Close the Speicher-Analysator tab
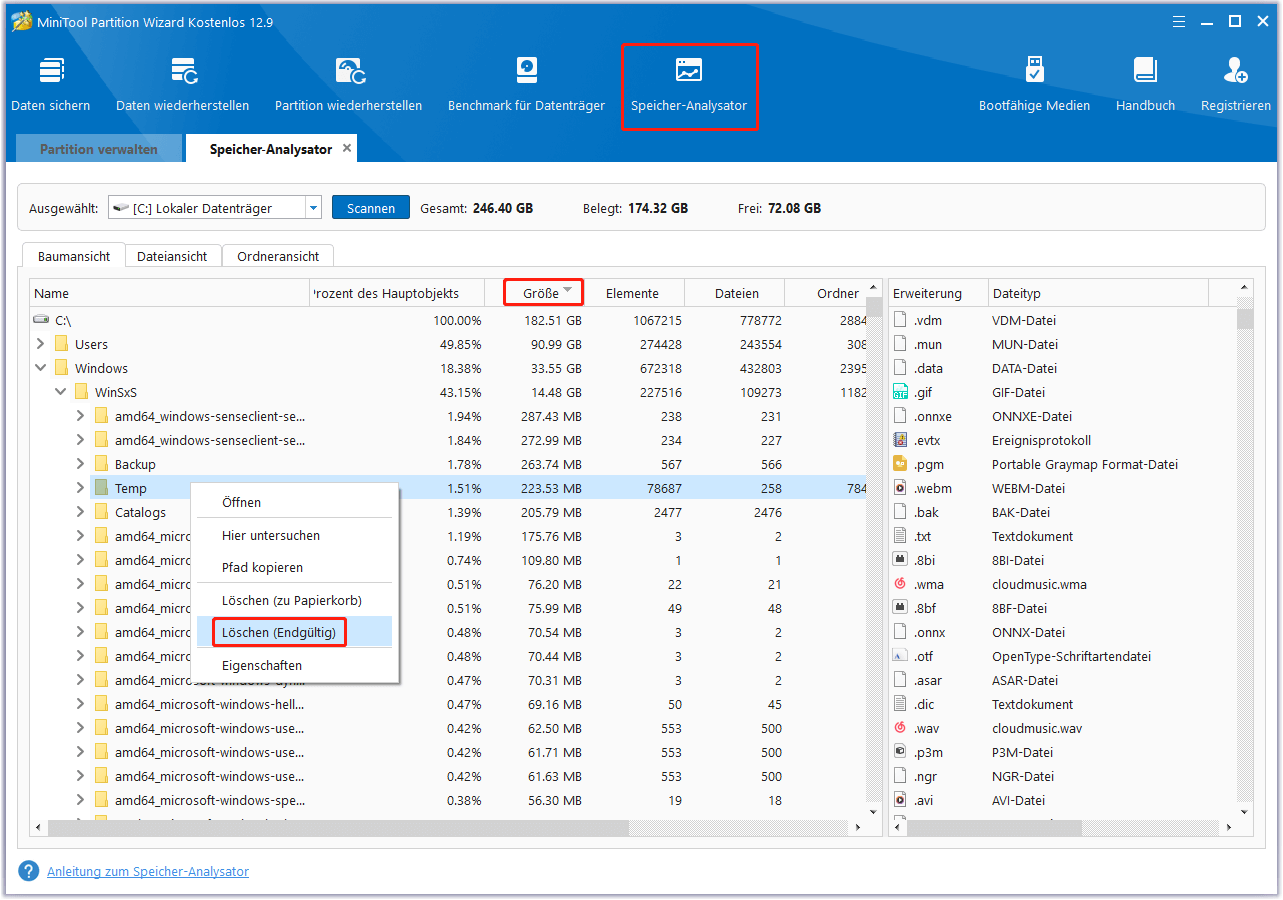This screenshot has width=1283, height=900. click(347, 148)
